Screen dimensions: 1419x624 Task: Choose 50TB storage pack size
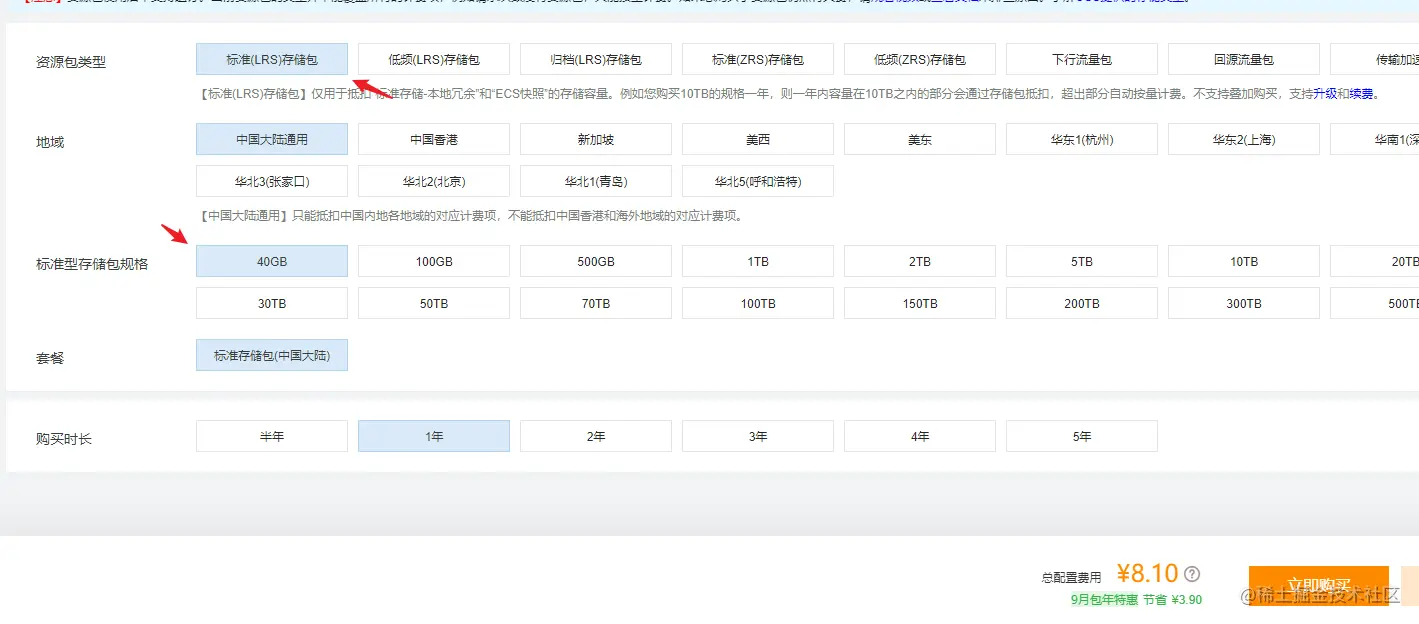coord(434,303)
